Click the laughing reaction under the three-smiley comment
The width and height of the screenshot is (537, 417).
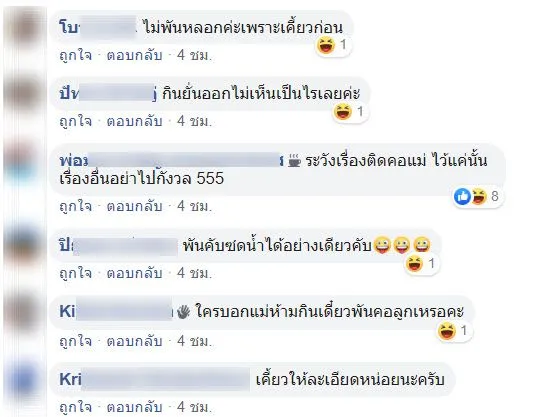tap(414, 264)
